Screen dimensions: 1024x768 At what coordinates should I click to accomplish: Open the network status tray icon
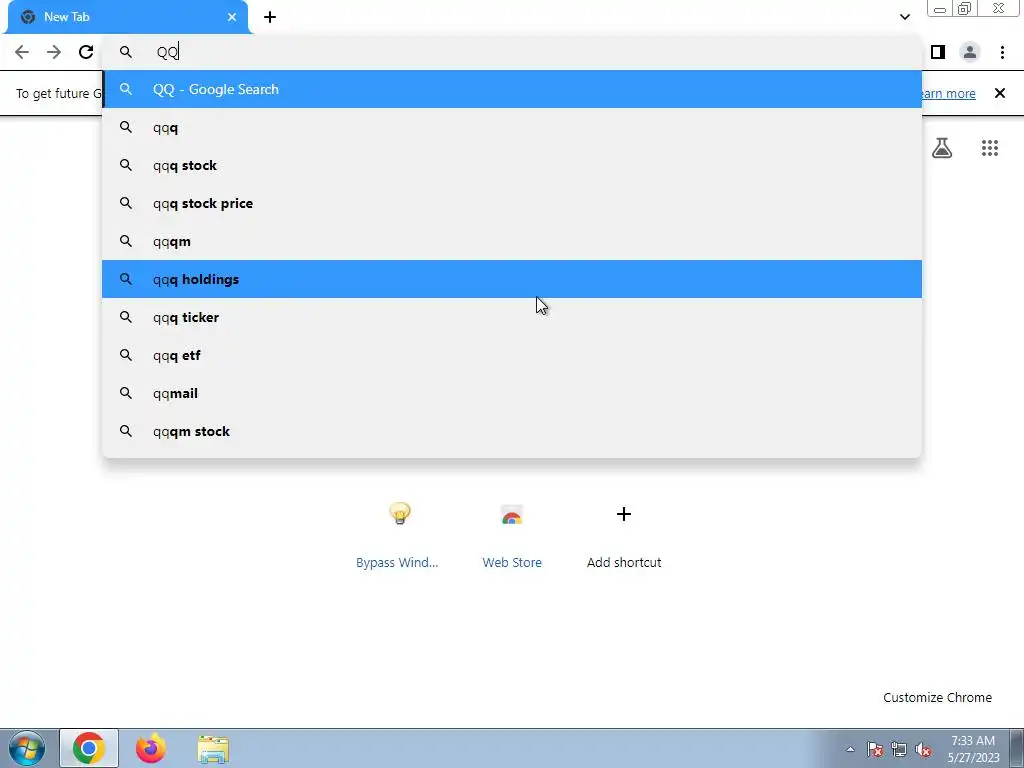coord(899,749)
